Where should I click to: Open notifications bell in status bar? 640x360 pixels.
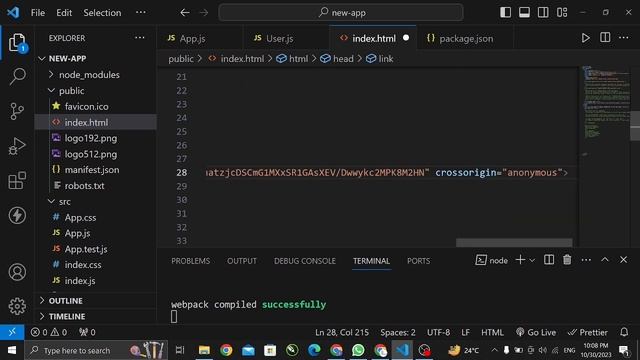(x=624, y=332)
